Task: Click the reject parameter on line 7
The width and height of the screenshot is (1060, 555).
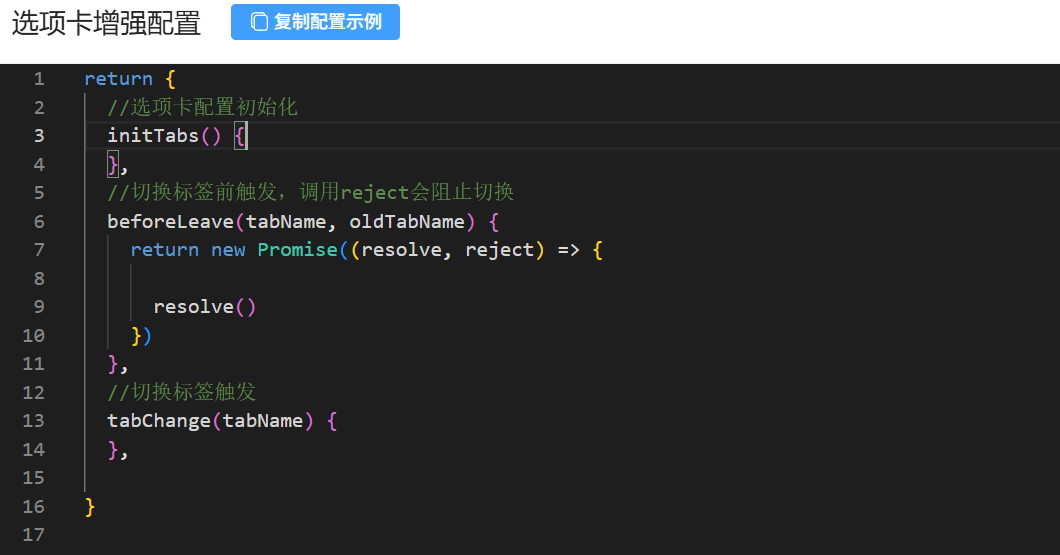Action: pos(499,250)
